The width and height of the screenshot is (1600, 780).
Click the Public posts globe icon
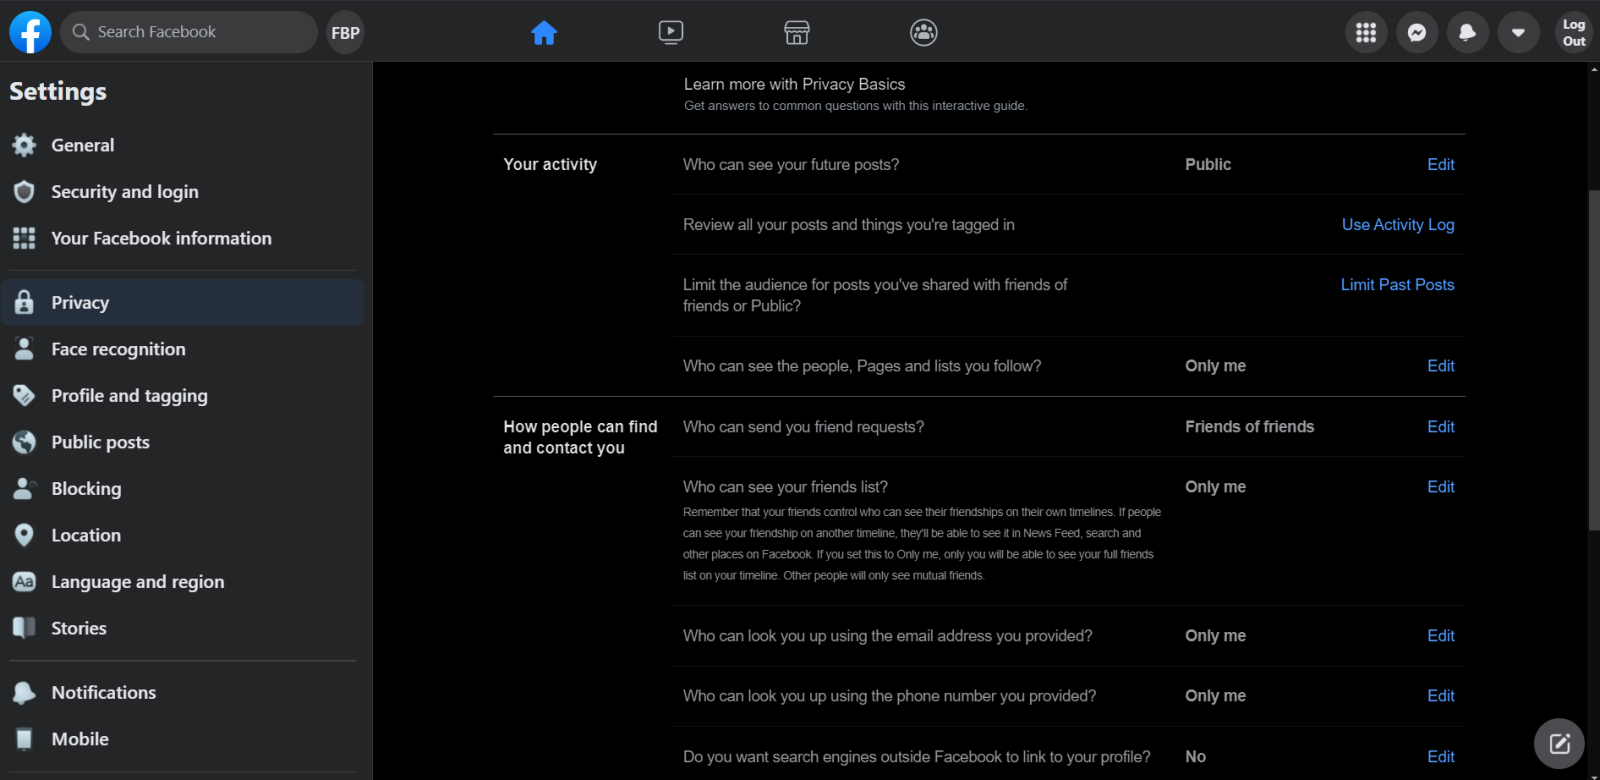(24, 442)
